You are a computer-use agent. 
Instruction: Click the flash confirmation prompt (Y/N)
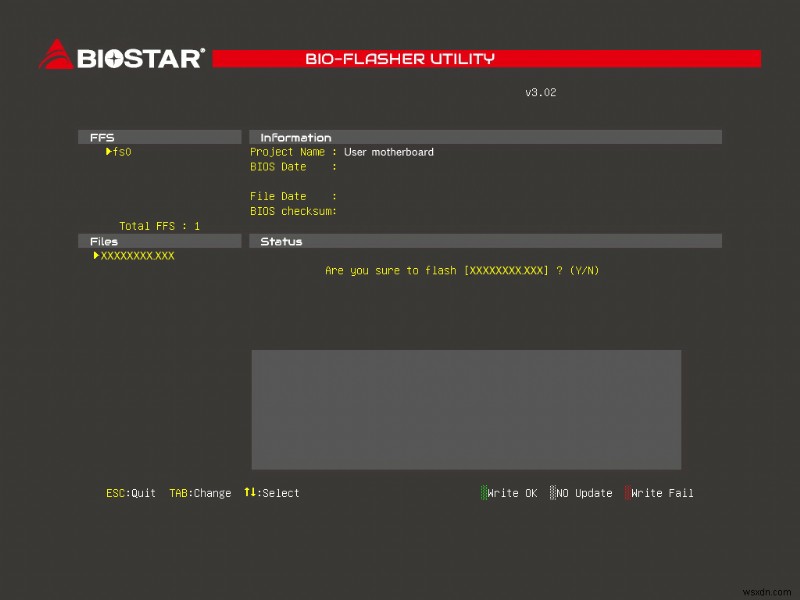tap(462, 270)
